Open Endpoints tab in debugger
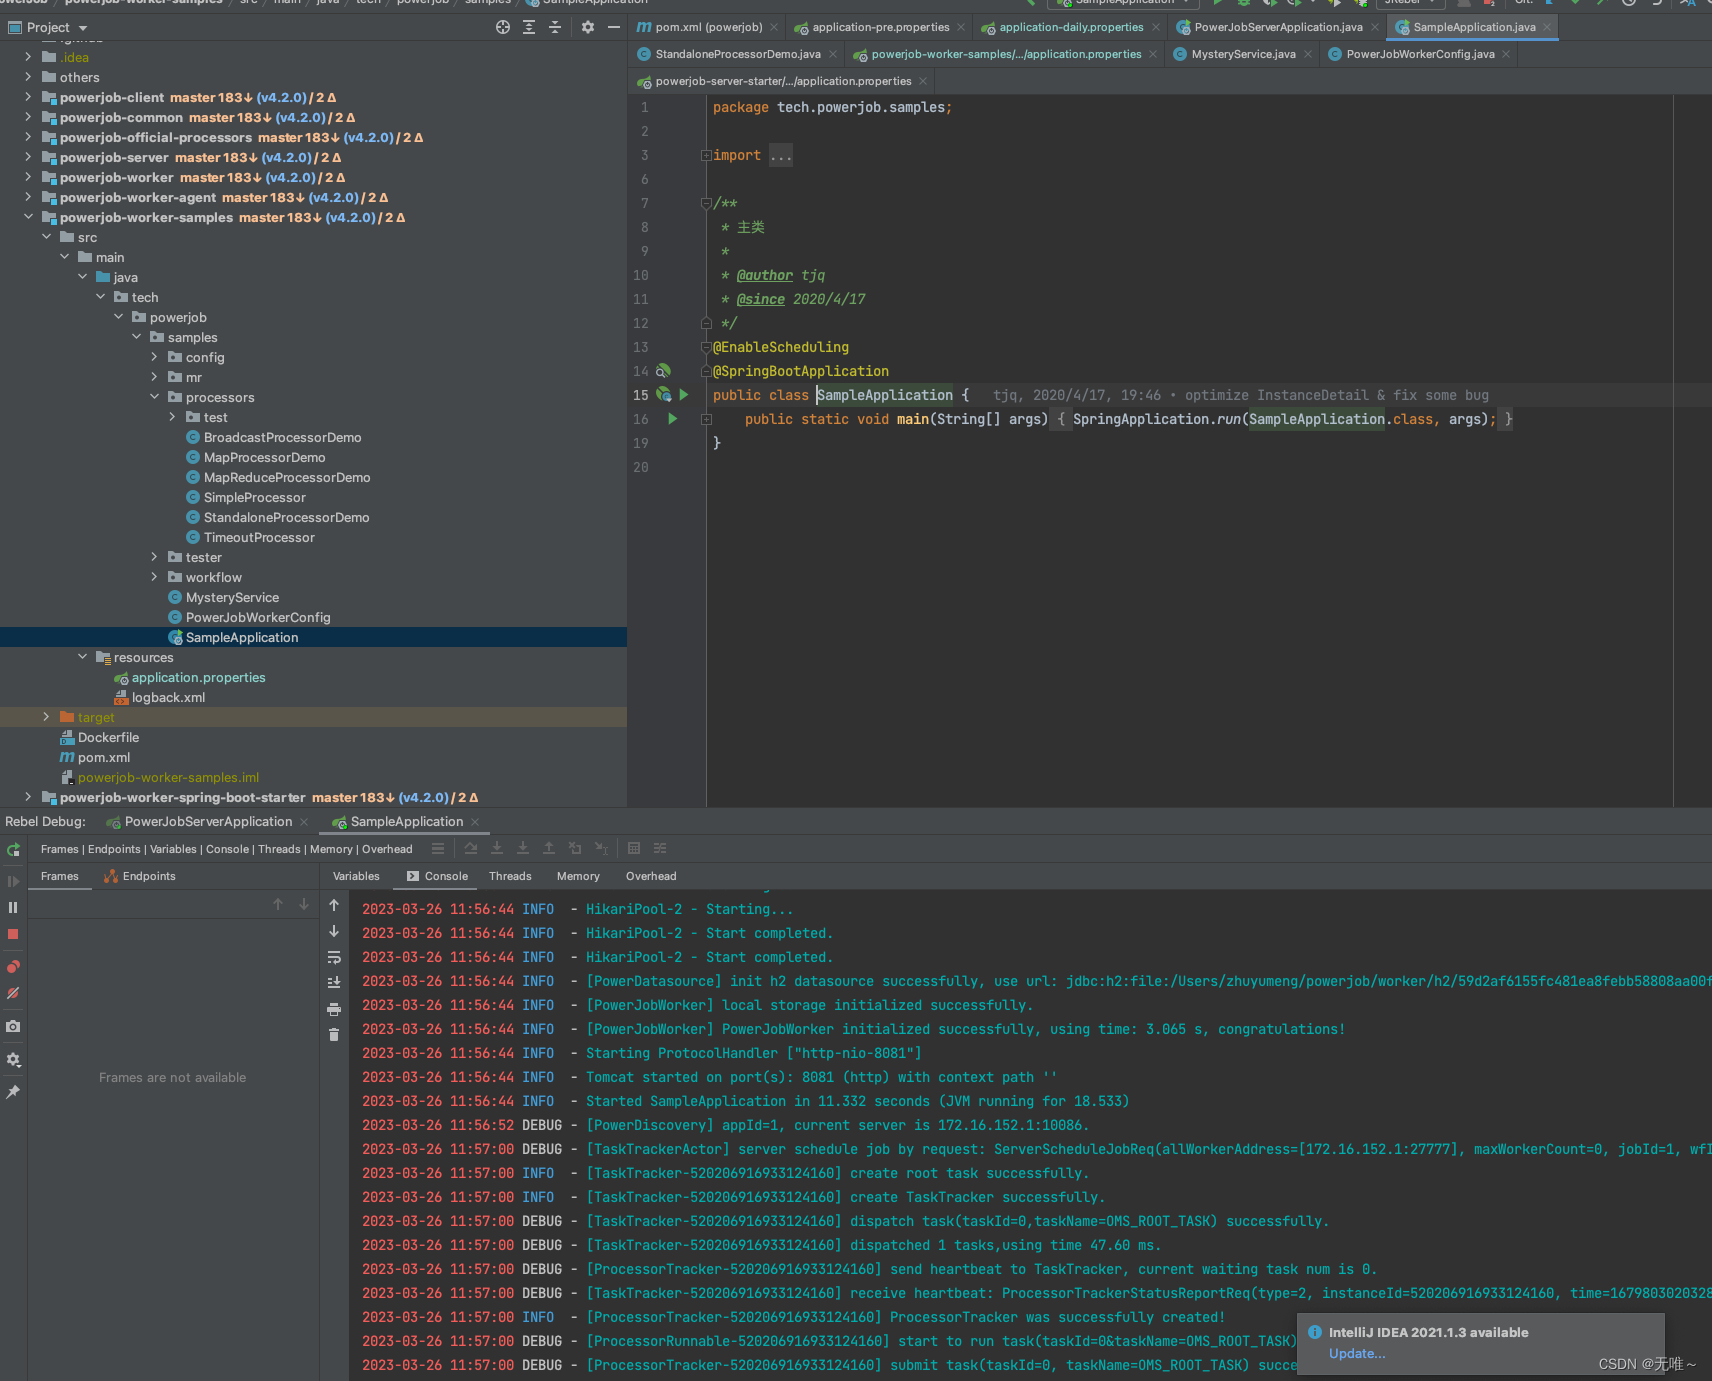The height and width of the screenshot is (1381, 1712). (x=140, y=876)
